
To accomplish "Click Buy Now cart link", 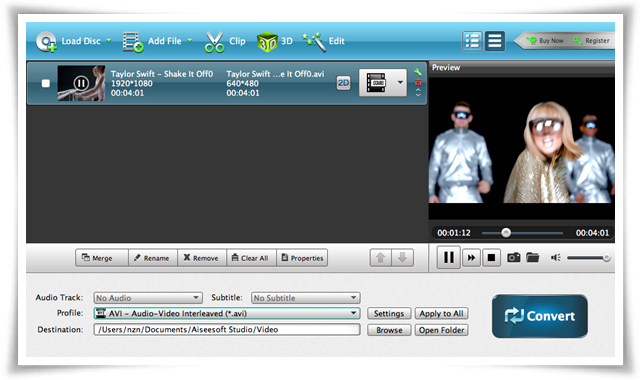I will [545, 41].
